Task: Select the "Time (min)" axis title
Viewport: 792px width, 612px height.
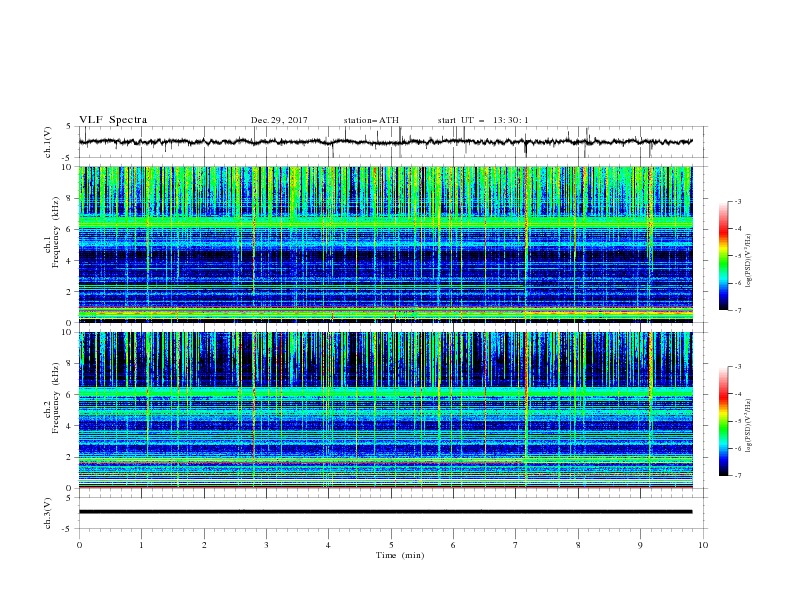Action: click(400, 555)
